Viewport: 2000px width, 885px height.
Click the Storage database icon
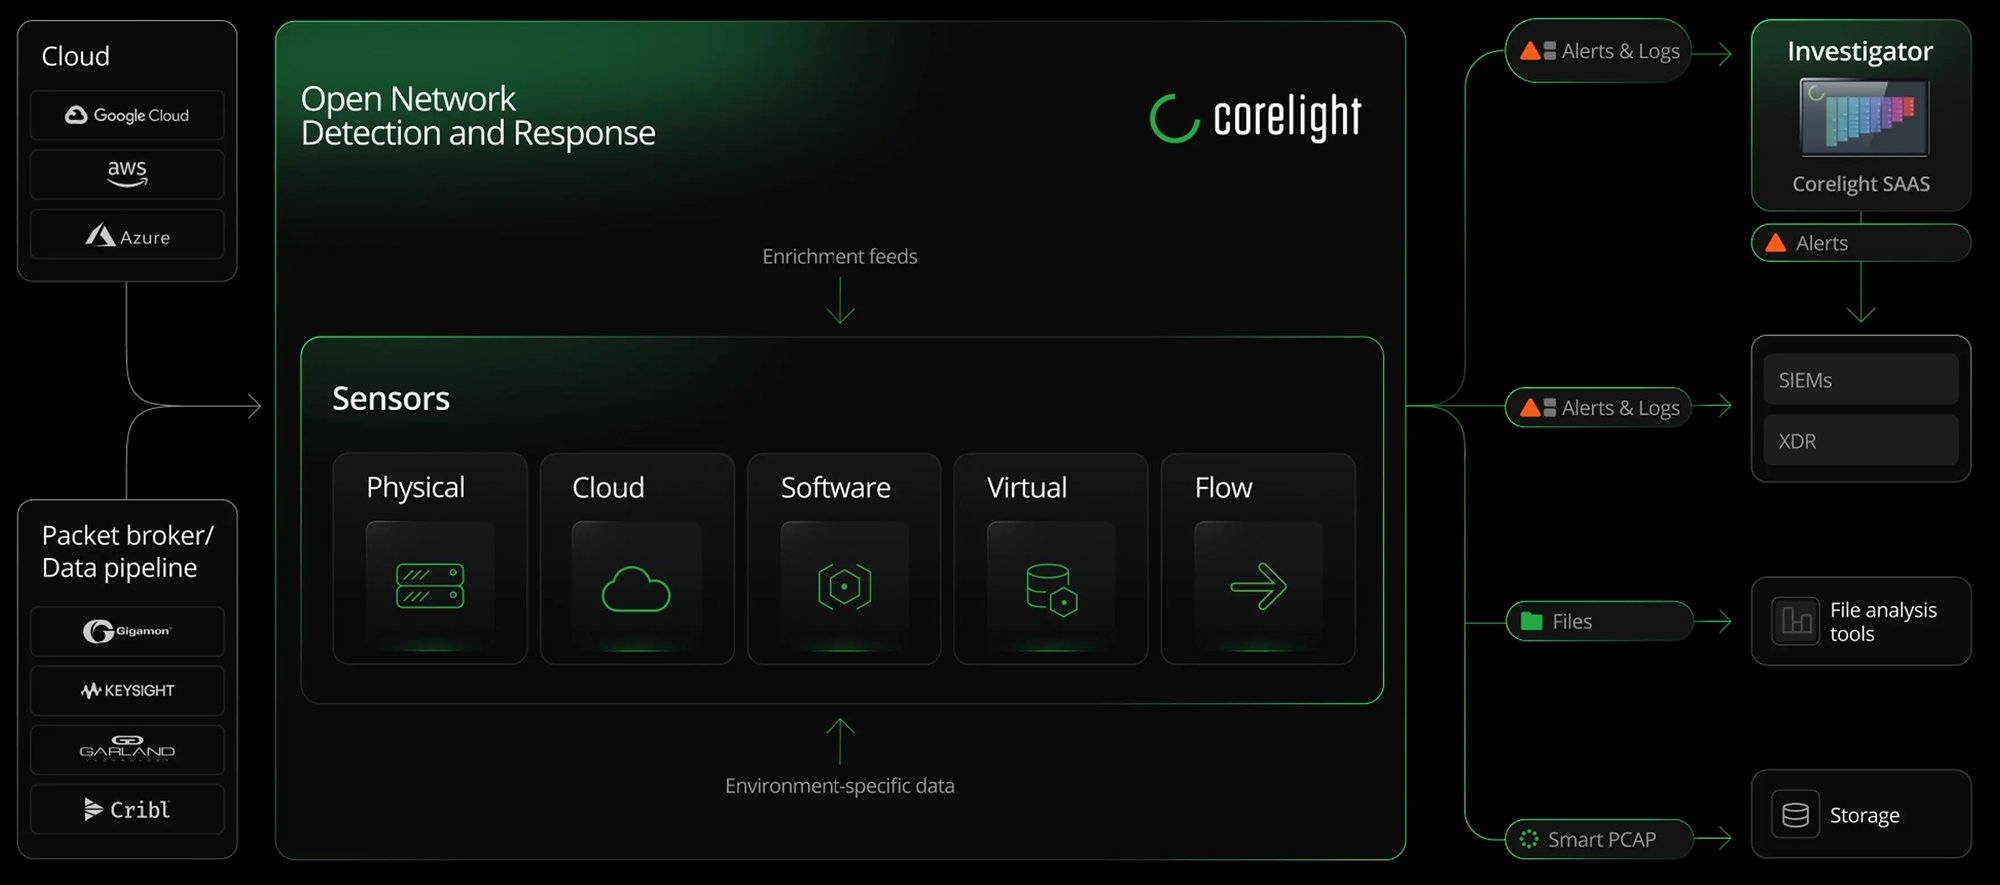coord(1795,815)
